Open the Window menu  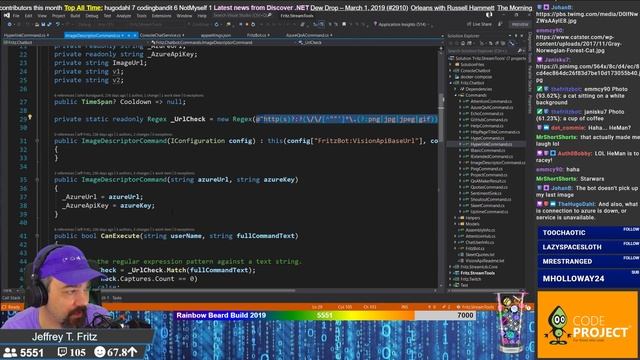[x=184, y=16]
